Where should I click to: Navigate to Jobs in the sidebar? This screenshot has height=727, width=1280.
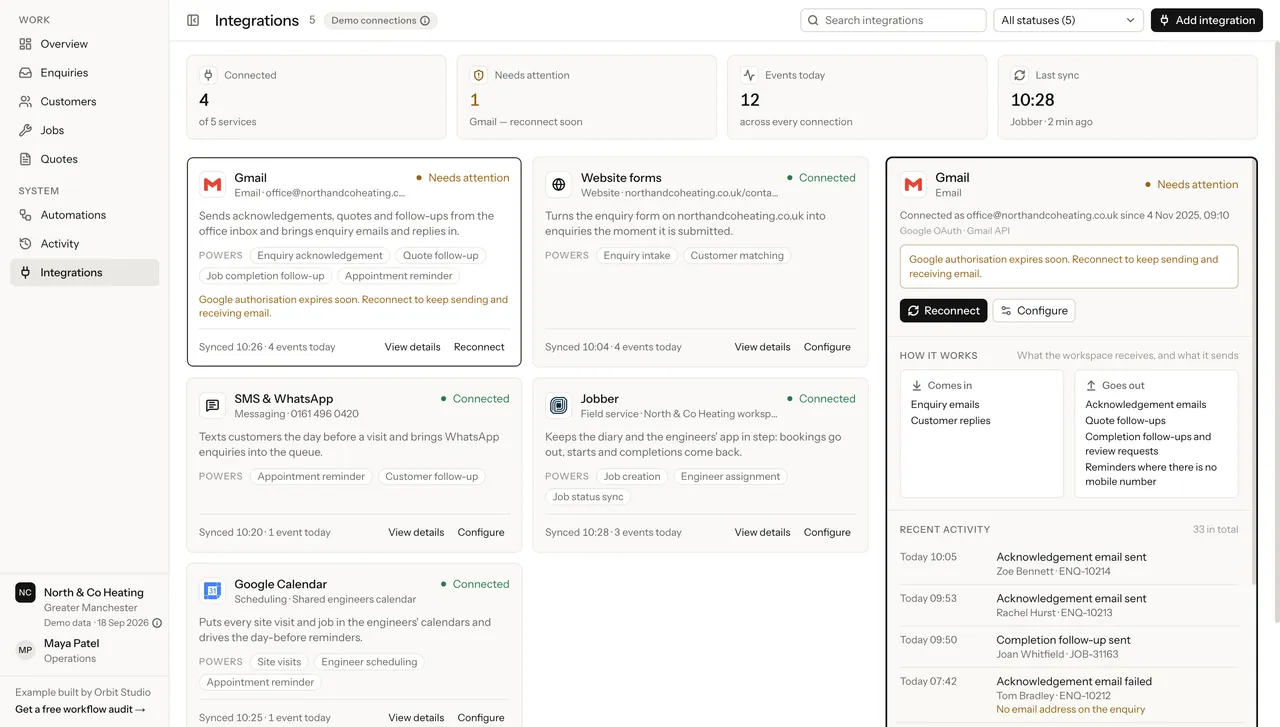pos(84,130)
